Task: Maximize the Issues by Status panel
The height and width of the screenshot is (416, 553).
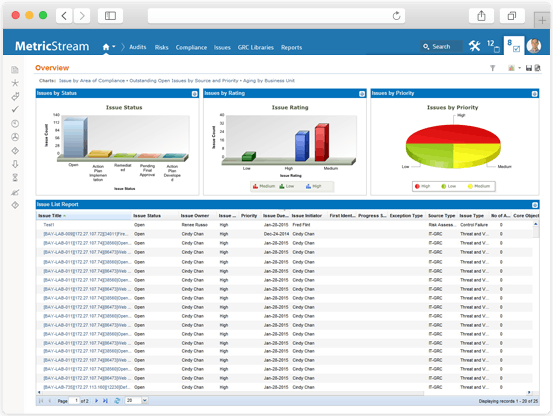Action: point(194,94)
